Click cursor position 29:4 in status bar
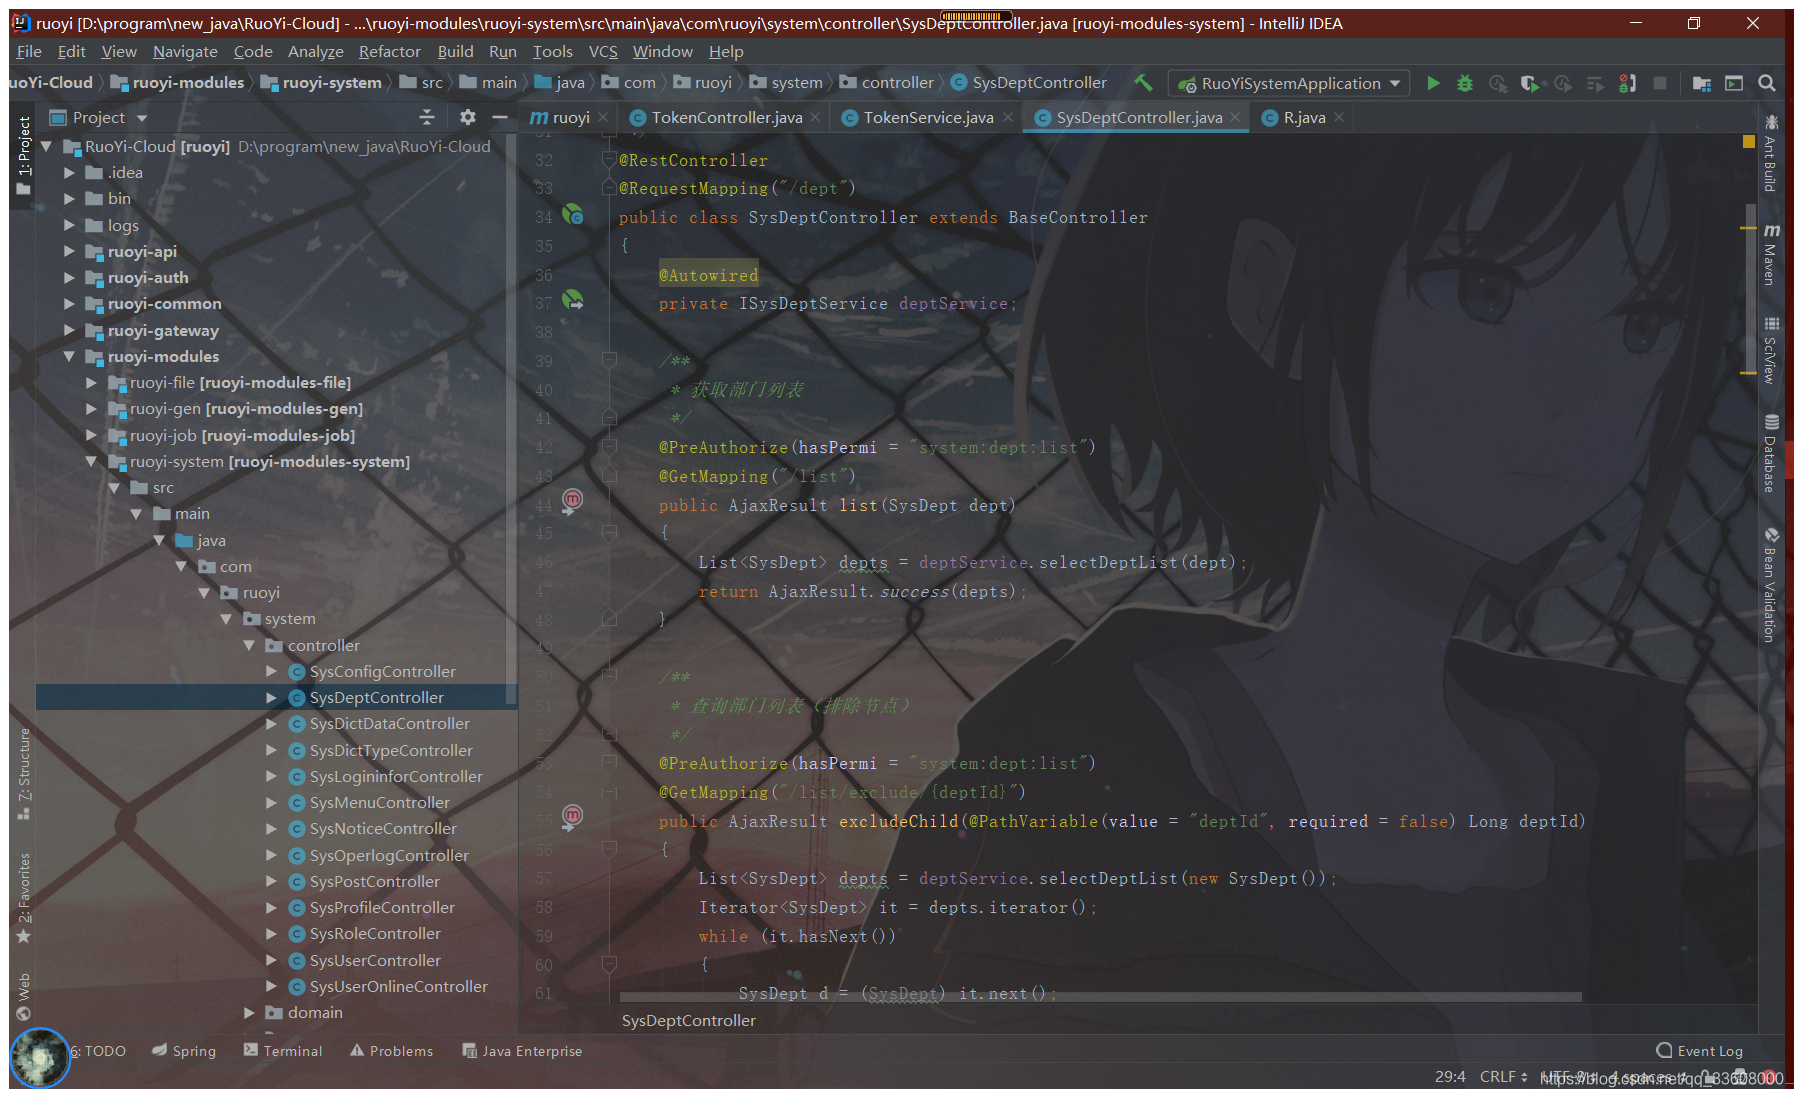This screenshot has height=1098, width=1794. [x=1450, y=1077]
